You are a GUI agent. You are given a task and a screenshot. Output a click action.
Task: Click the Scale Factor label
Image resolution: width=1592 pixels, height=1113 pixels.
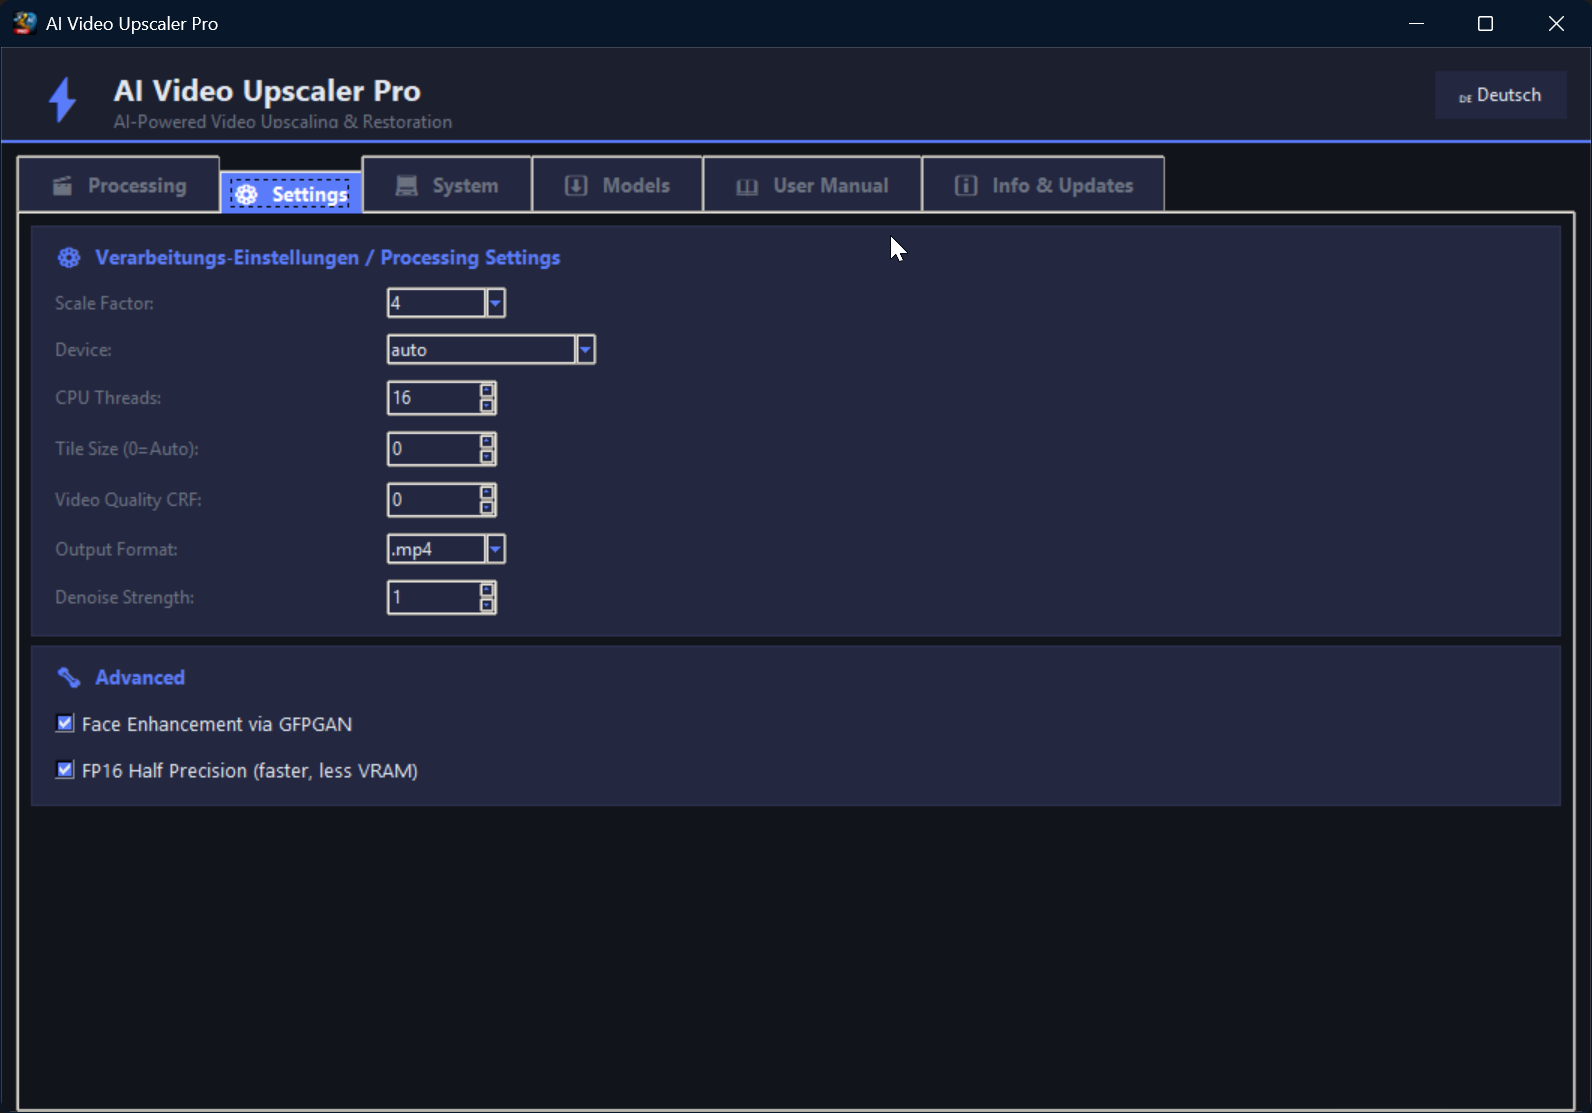click(104, 303)
